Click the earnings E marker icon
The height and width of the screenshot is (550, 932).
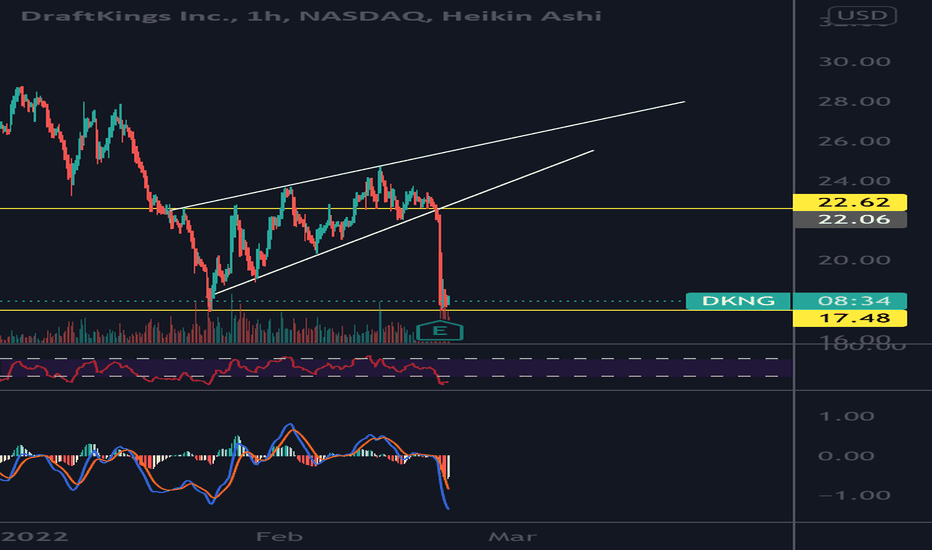click(440, 331)
